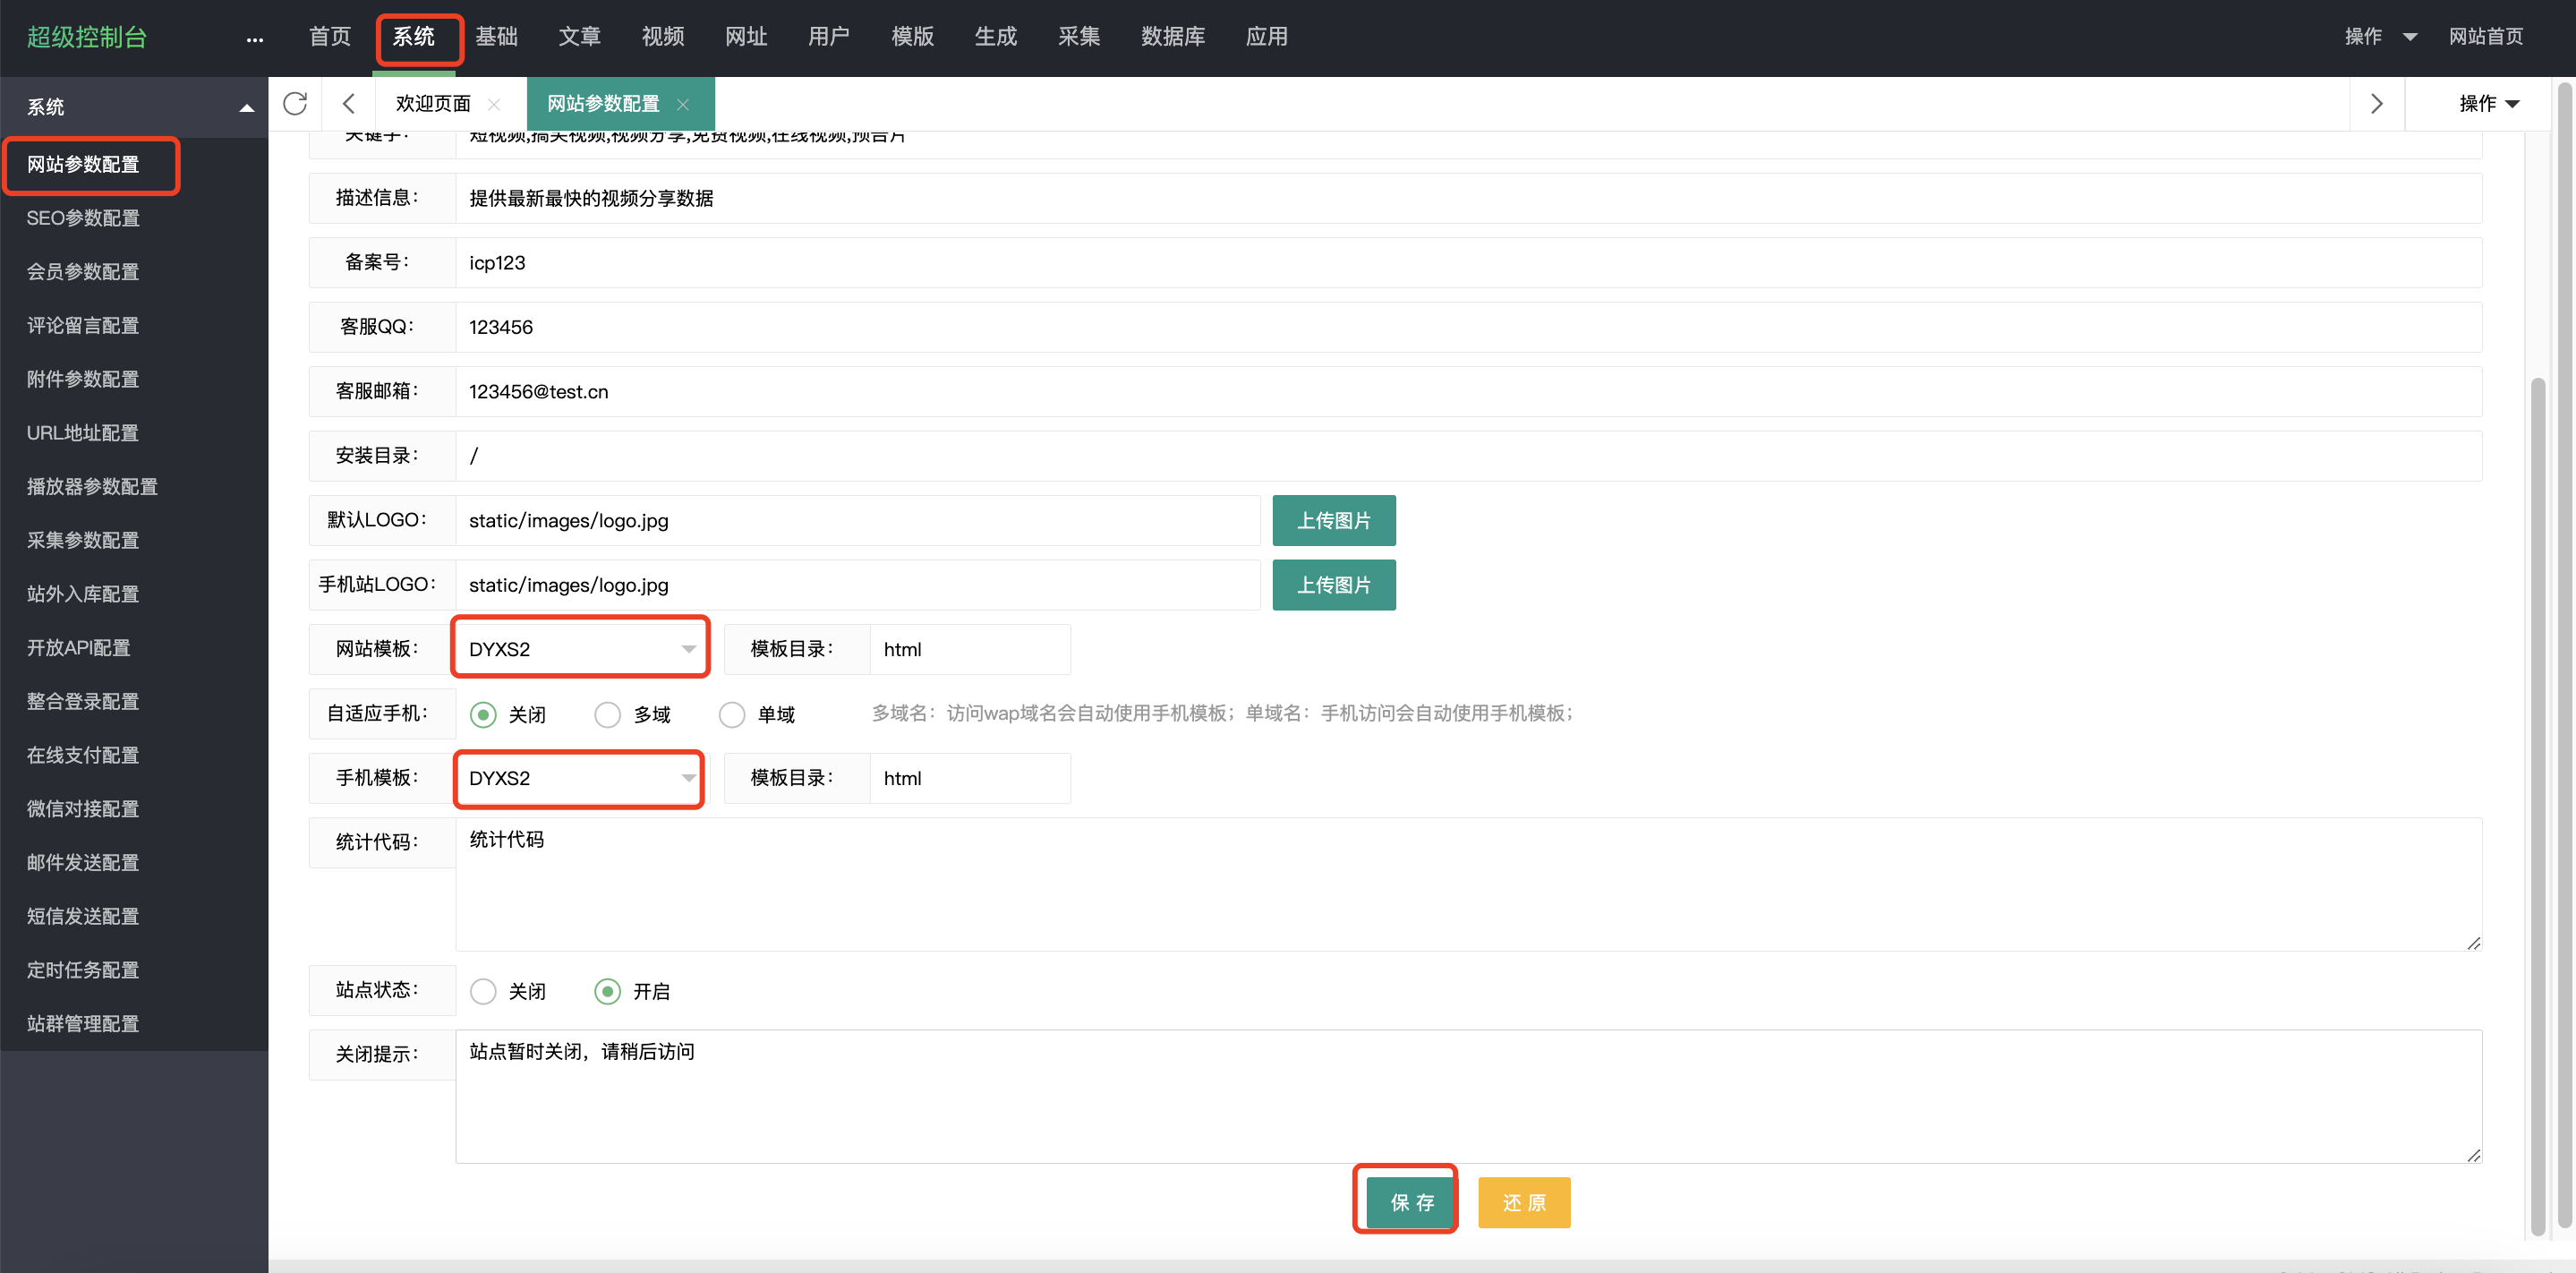This screenshot has height=1273, width=2576.
Task: Open 站外入库配置 in sidebar
Action: coord(83,594)
